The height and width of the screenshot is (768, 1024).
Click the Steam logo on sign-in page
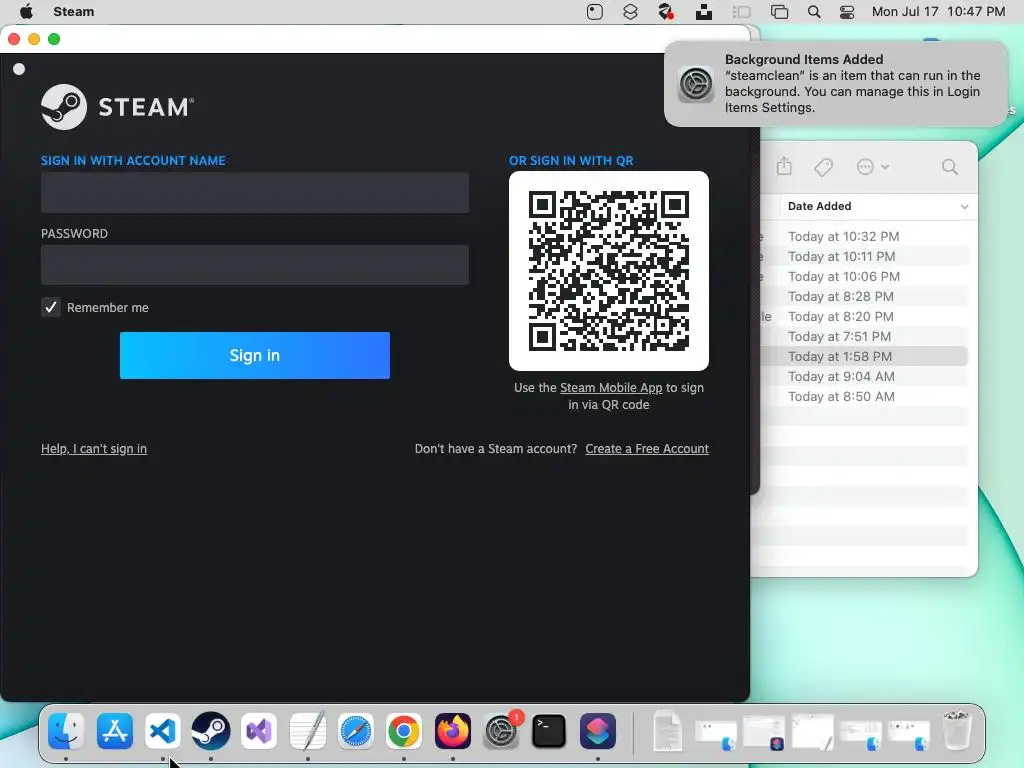coord(118,107)
